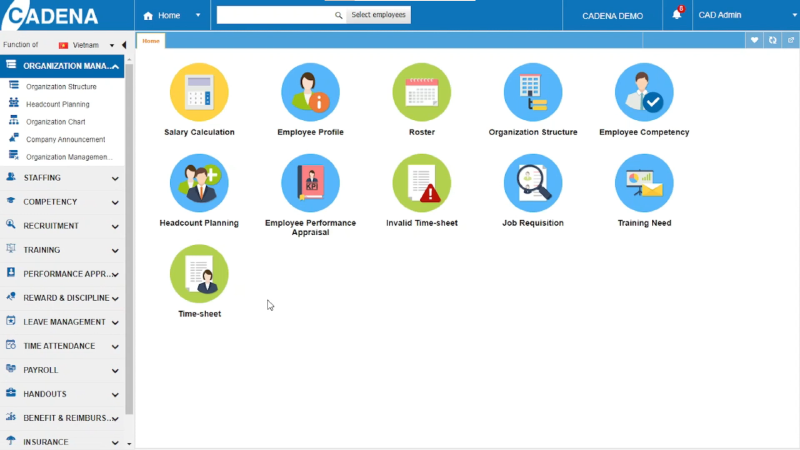Open the Employee Competency icon
This screenshot has height=450, width=800.
(x=644, y=92)
